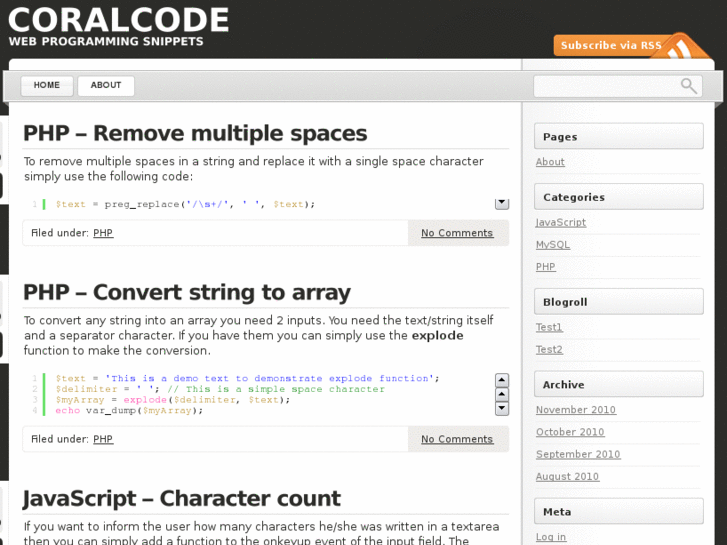The image size is (727, 545).
Task: Visit the Test1 blogroll link
Action: click(x=549, y=327)
